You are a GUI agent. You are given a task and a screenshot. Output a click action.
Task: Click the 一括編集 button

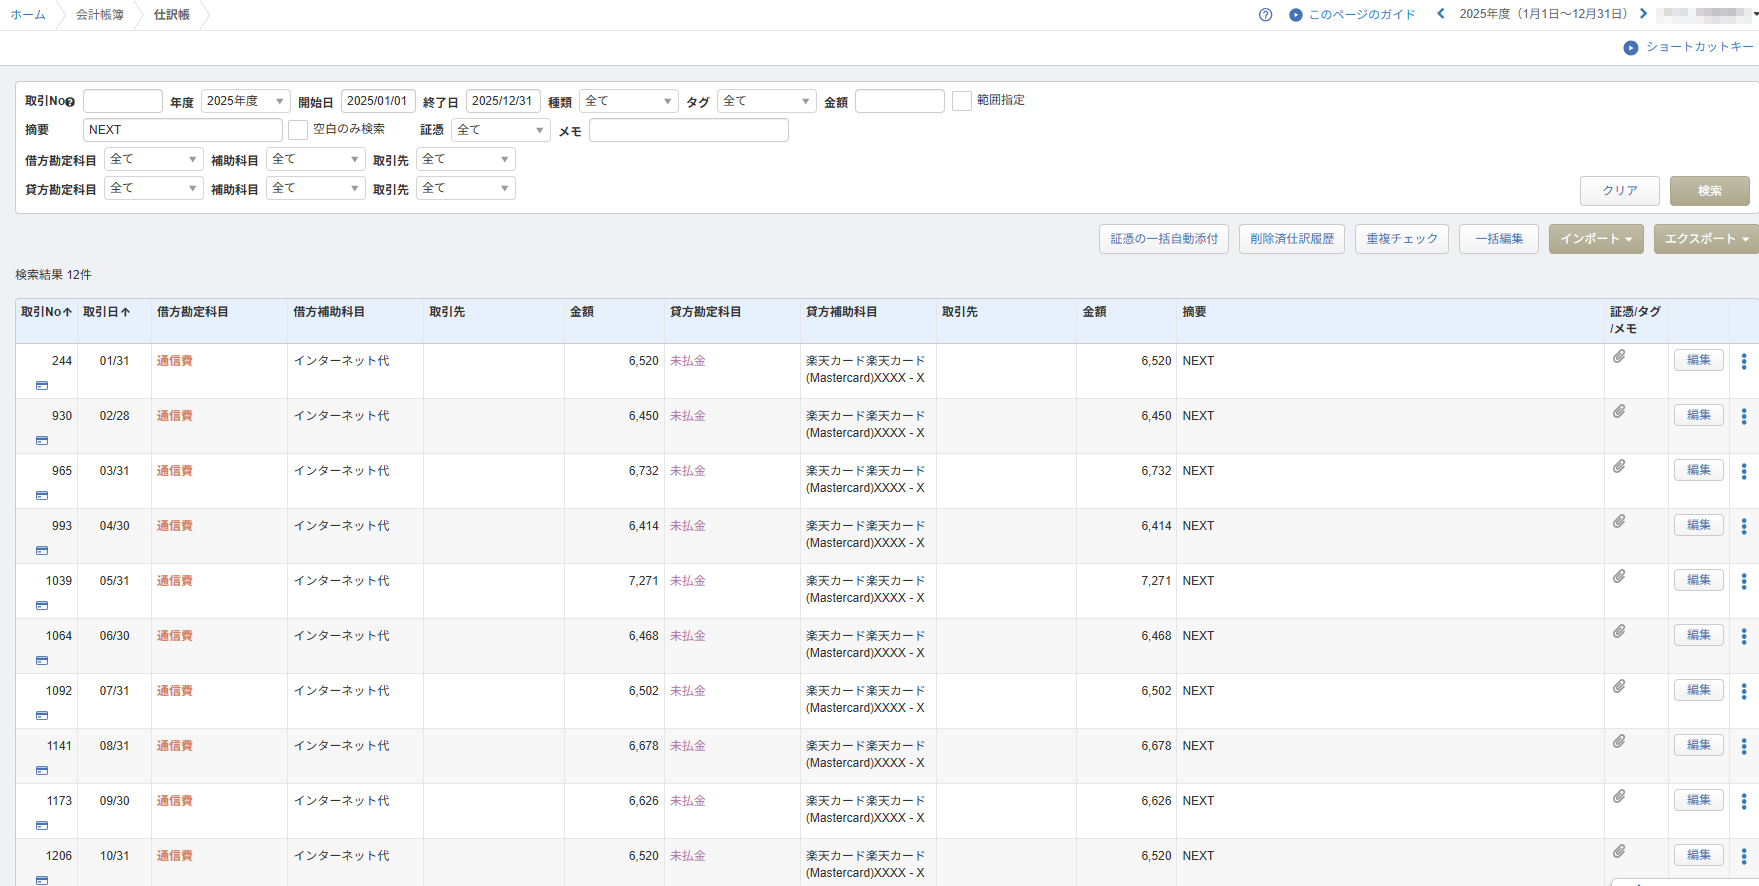pos(1498,239)
